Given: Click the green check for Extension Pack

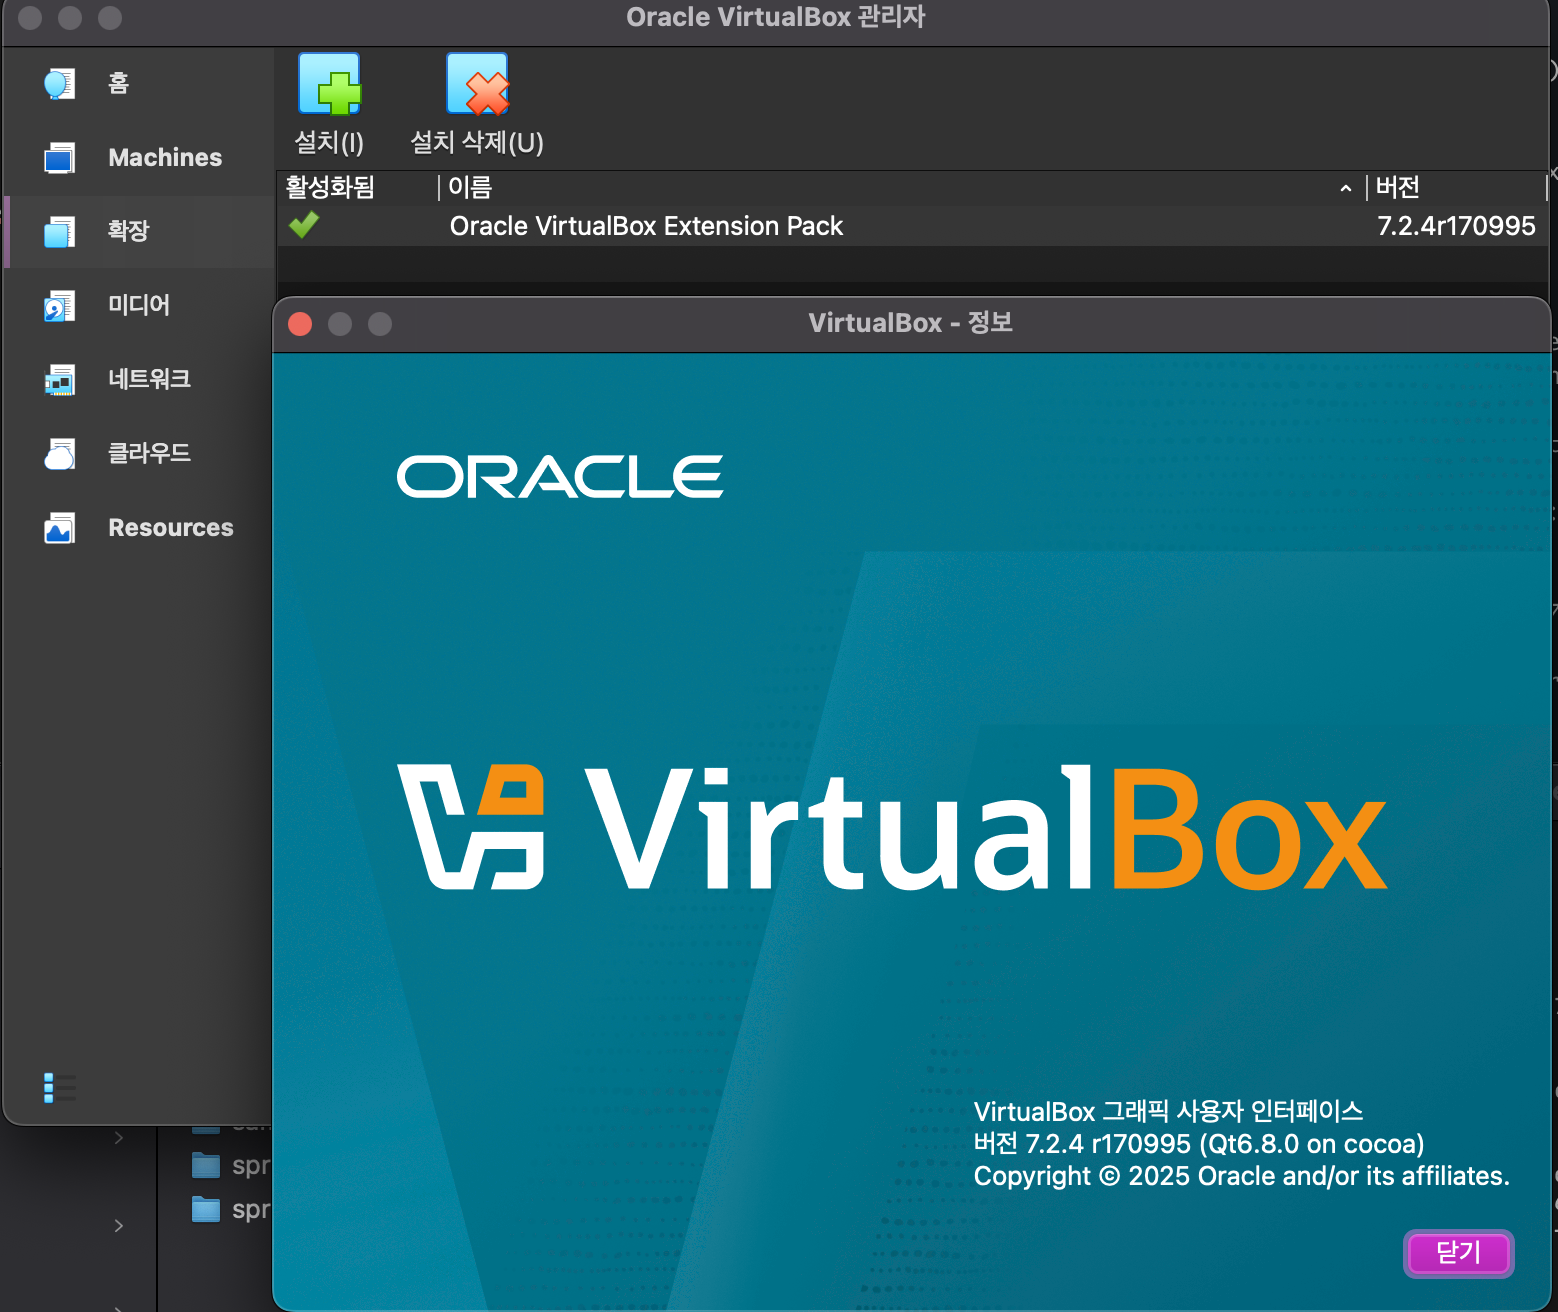Looking at the screenshot, I should [x=304, y=225].
